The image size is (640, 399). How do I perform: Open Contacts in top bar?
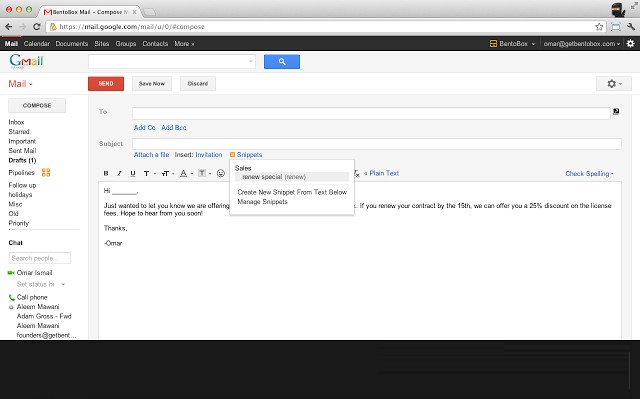(155, 44)
